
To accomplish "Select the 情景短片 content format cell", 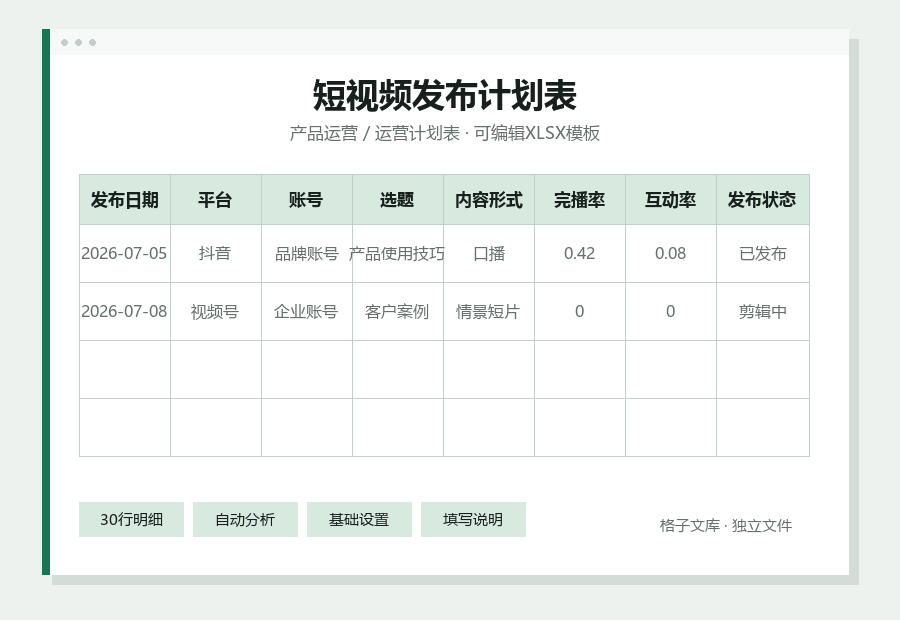I will point(489,311).
